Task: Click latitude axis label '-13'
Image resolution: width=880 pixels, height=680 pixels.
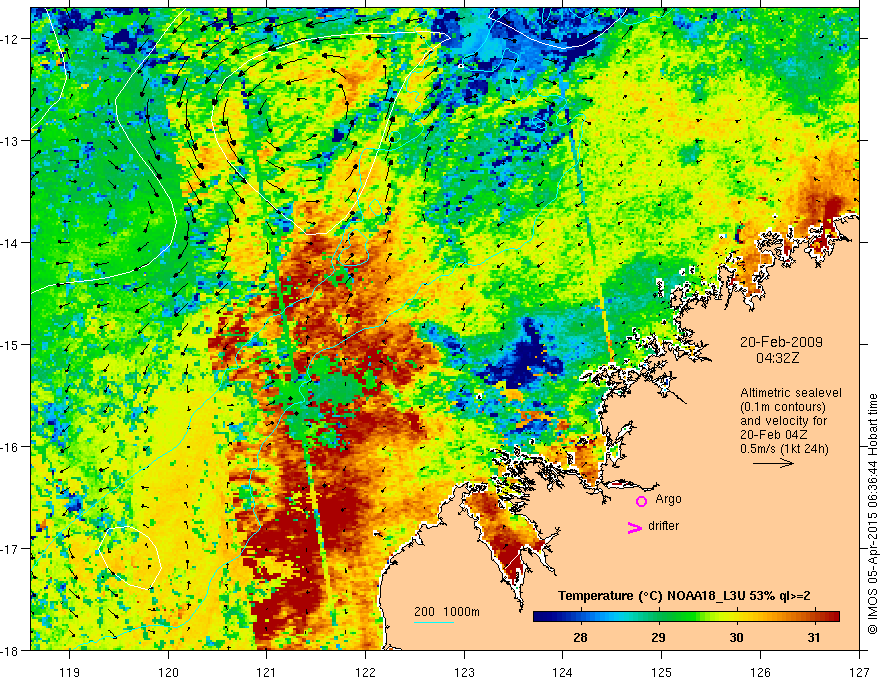Action: pos(10,141)
